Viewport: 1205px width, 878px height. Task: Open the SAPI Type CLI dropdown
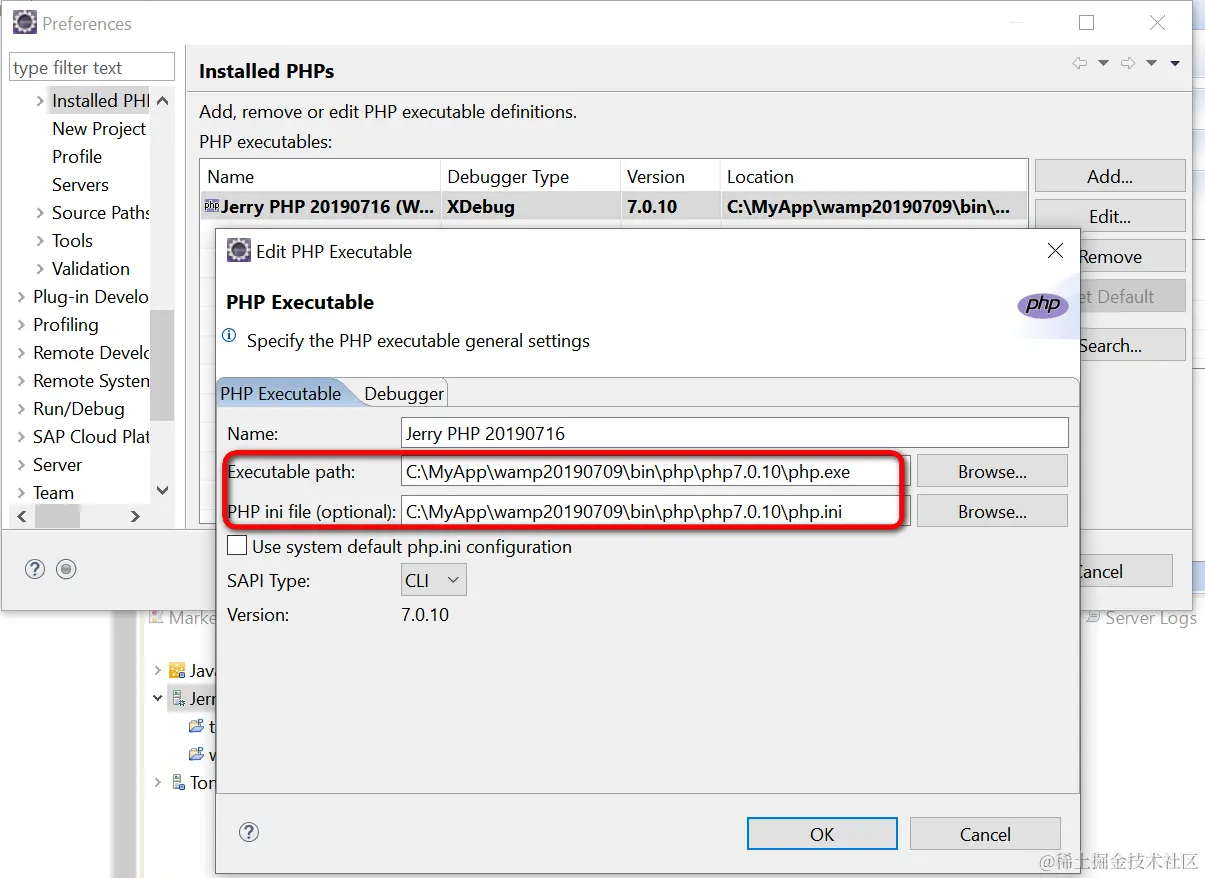433,580
